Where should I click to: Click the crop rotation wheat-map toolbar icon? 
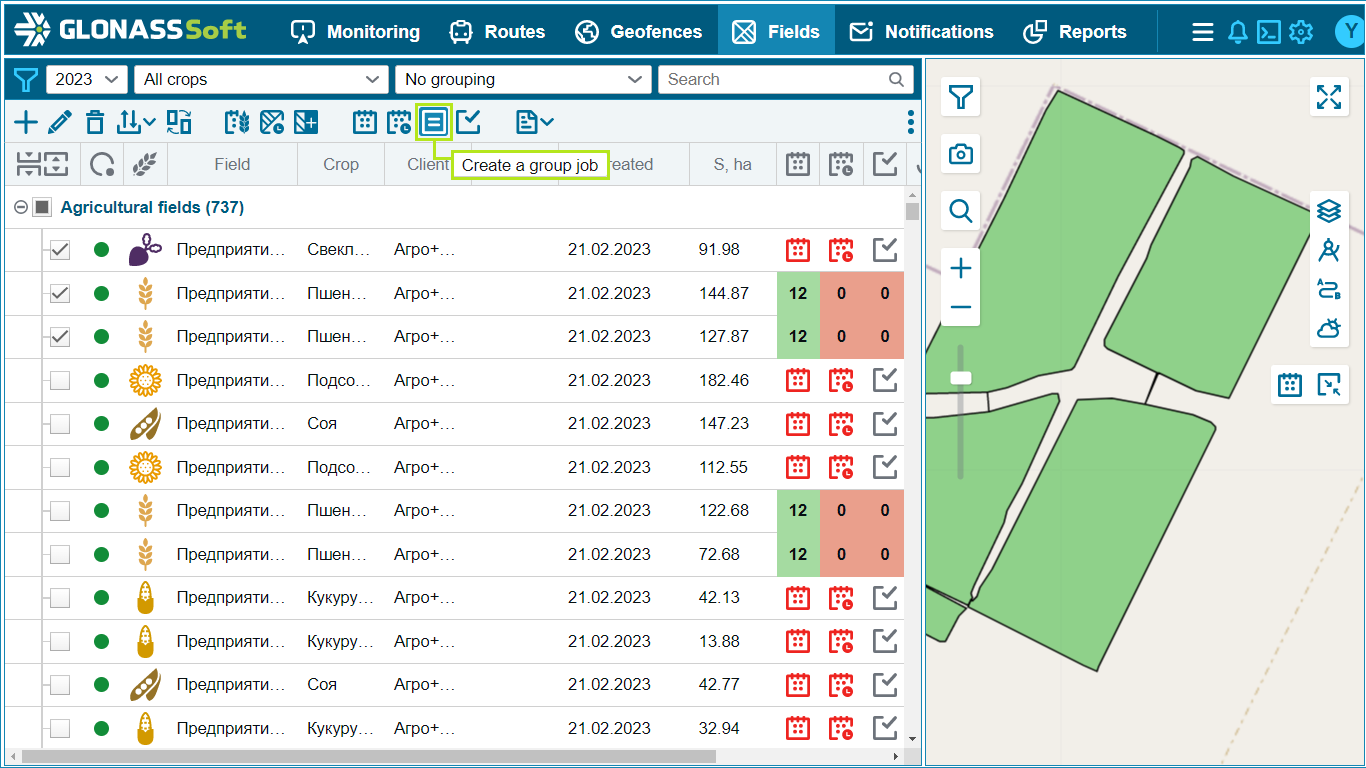236,122
